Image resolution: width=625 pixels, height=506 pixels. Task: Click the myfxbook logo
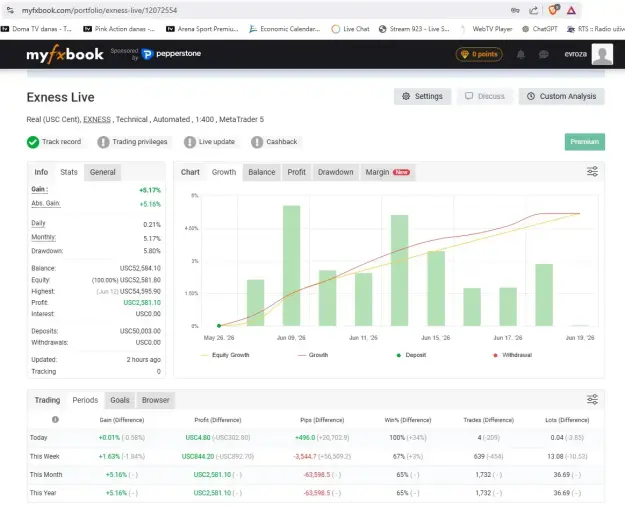coord(65,54)
